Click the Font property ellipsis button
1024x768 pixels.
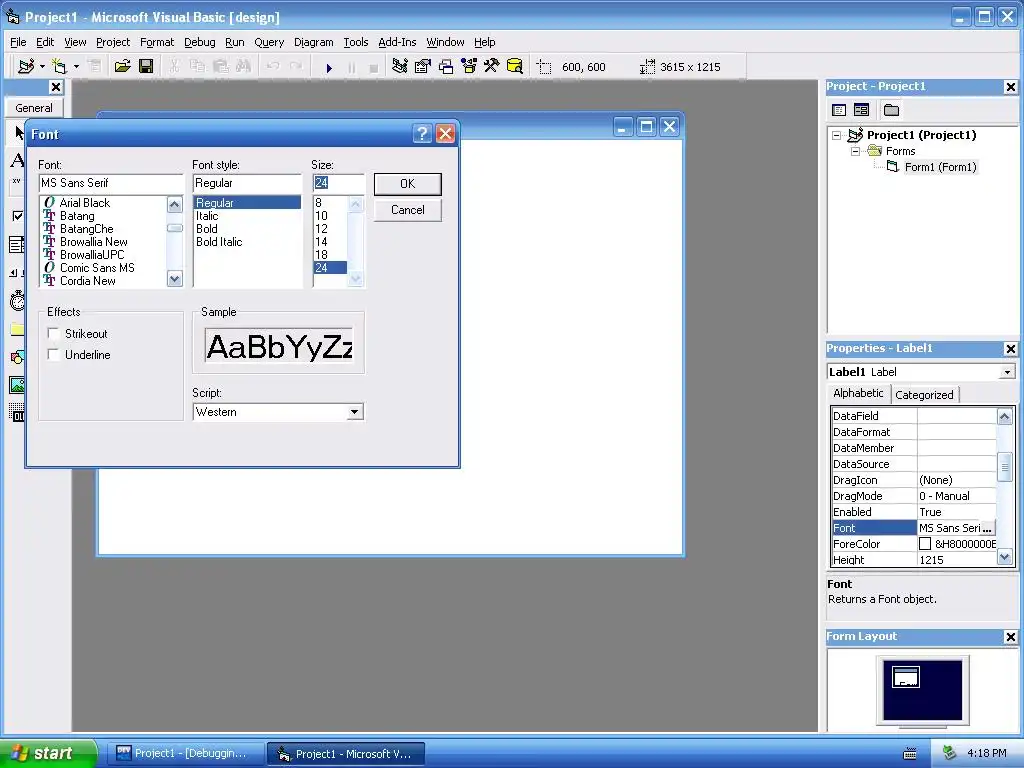click(x=987, y=528)
